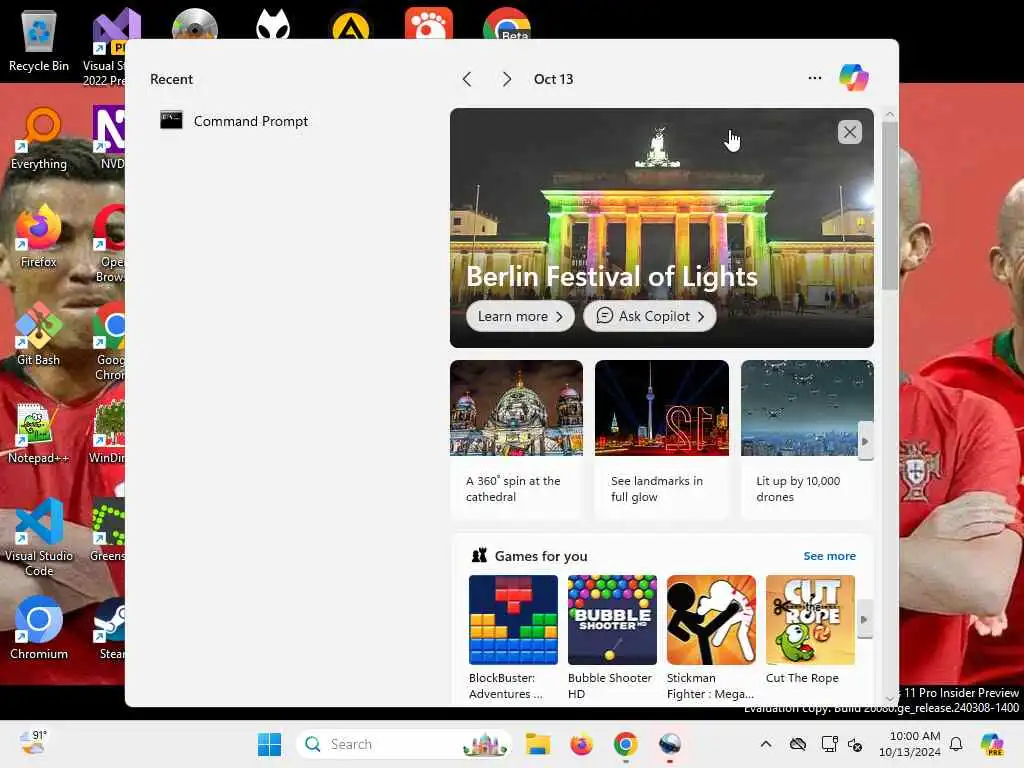Go to previous day arrow
Screen dimensions: 1024x768
(x=466, y=79)
